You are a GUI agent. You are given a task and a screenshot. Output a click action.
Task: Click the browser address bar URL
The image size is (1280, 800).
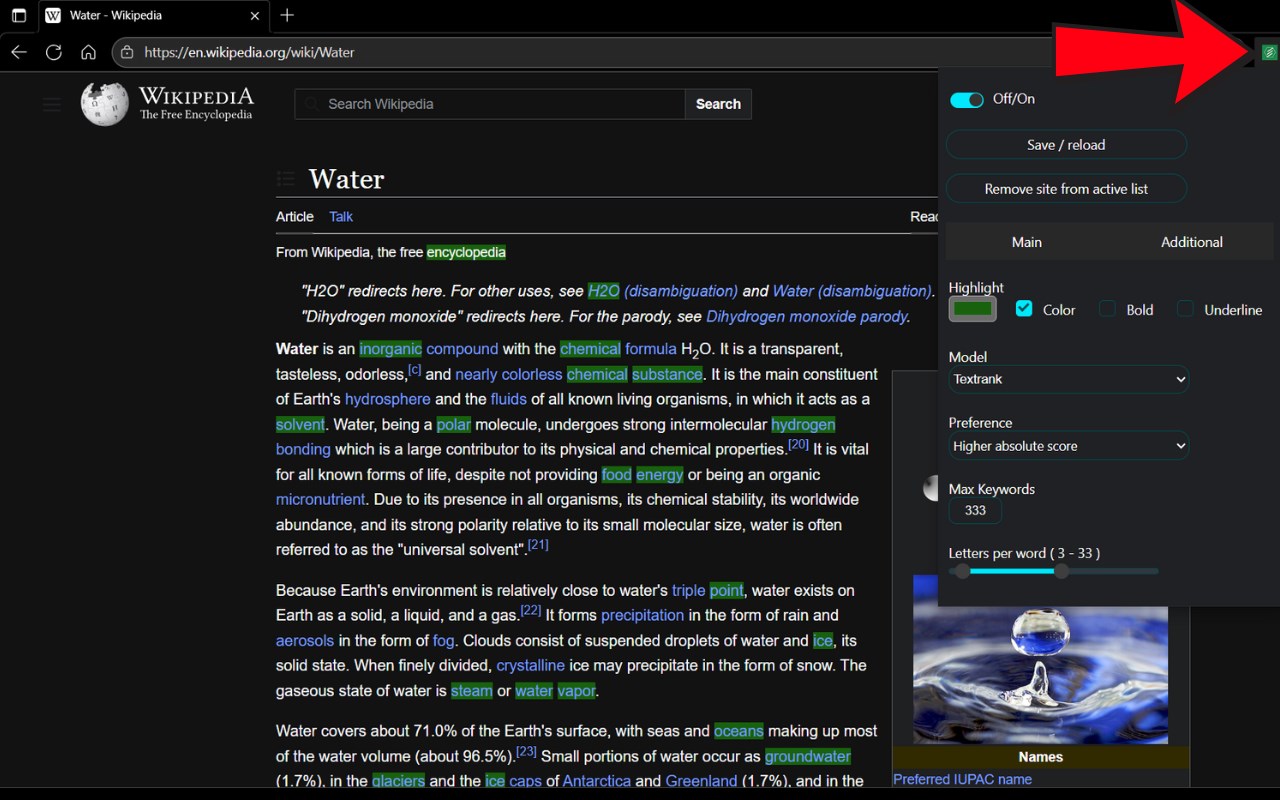(x=249, y=52)
